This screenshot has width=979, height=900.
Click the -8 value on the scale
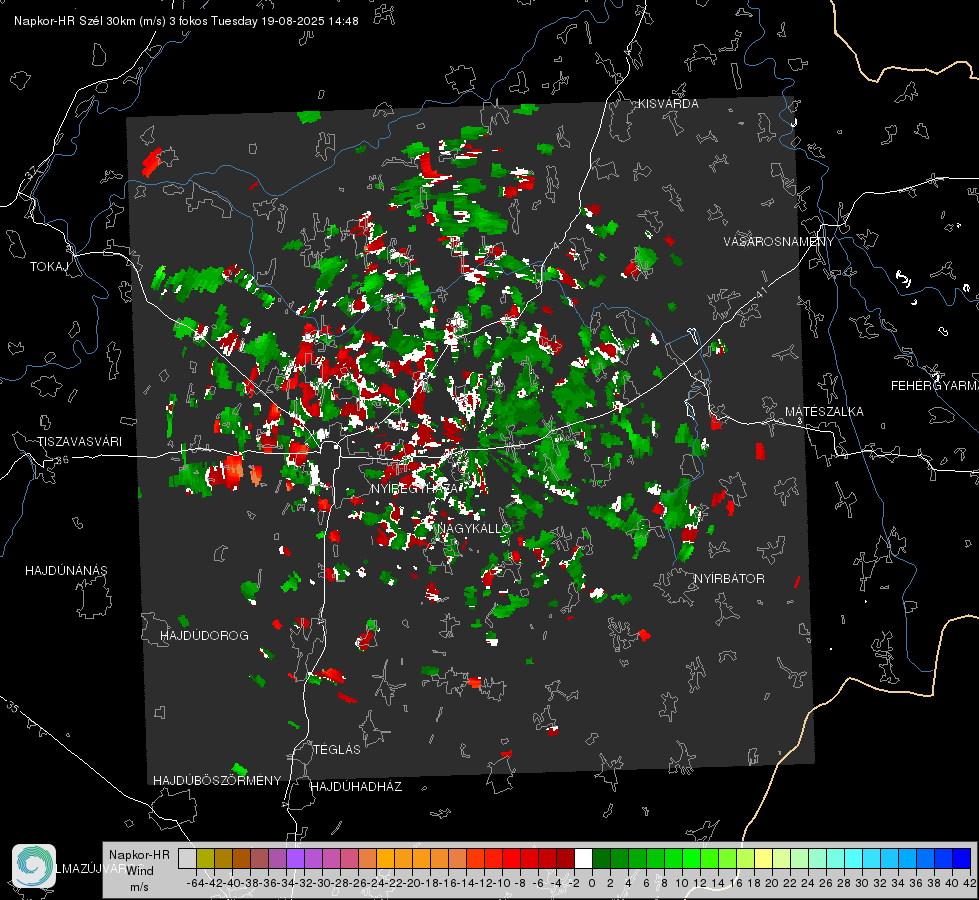pyautogui.click(x=519, y=883)
